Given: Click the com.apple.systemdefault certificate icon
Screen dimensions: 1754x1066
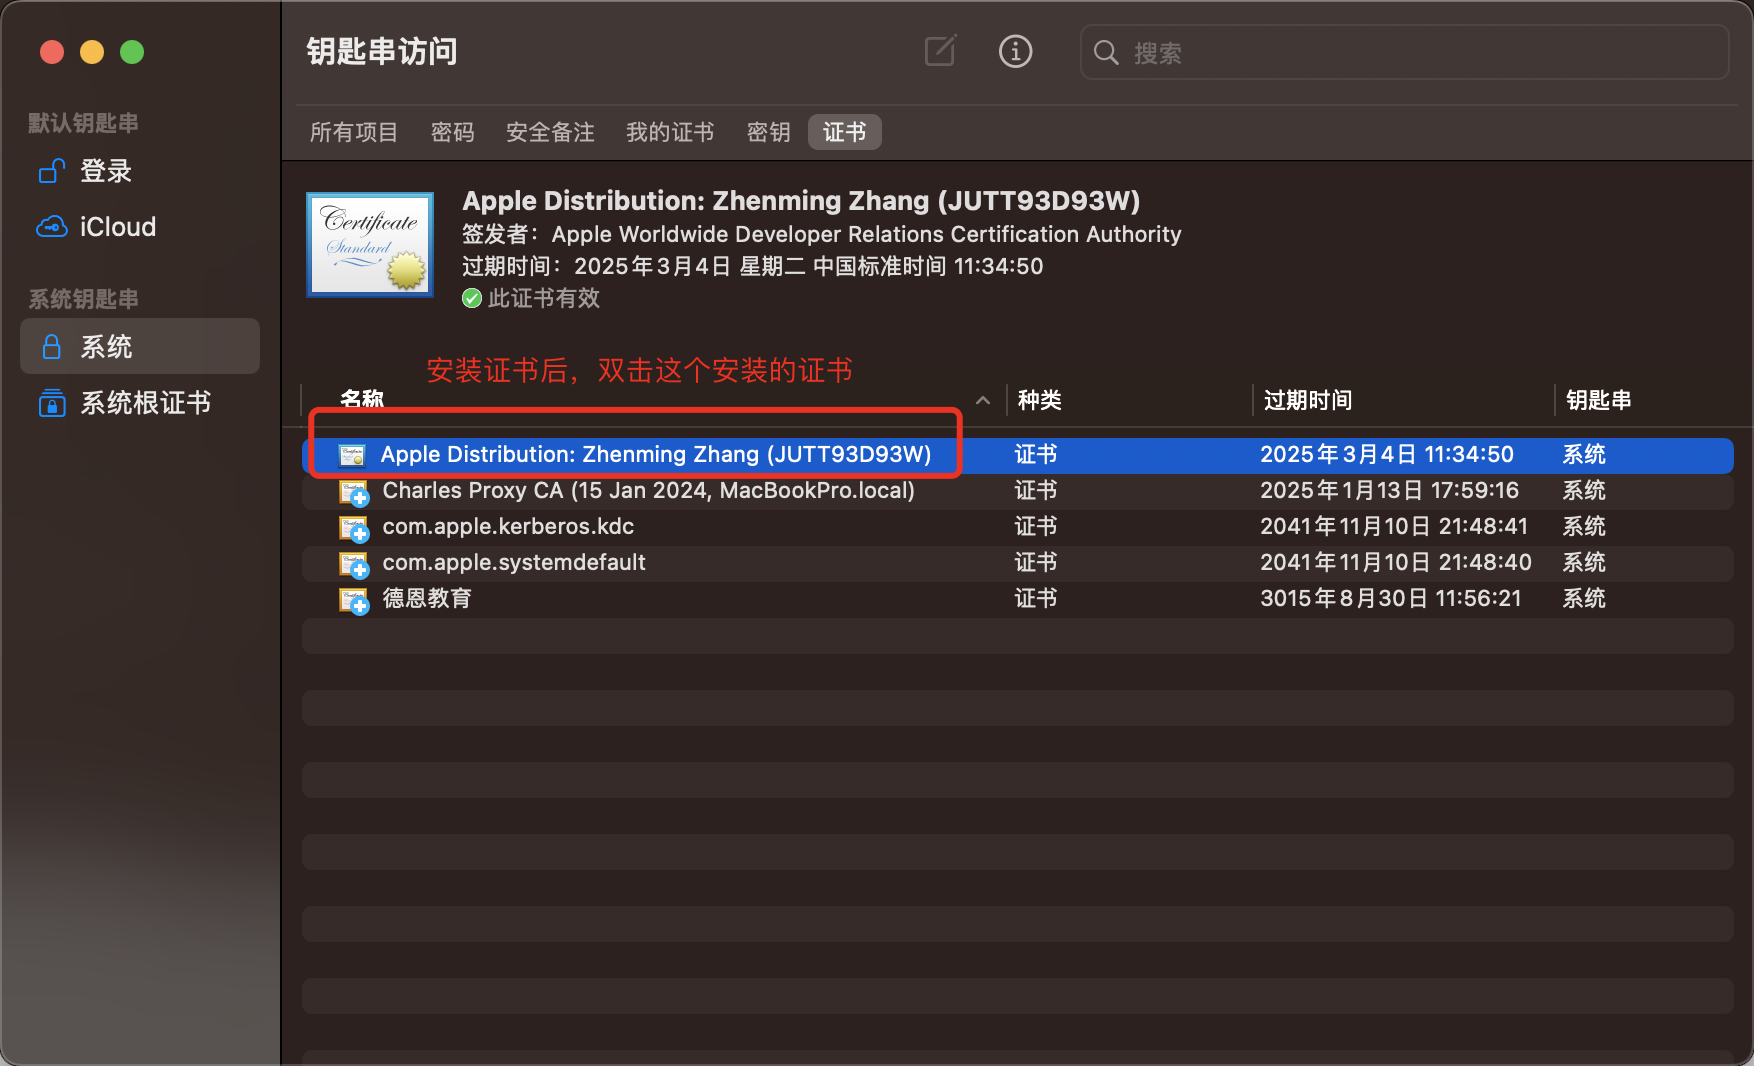Looking at the screenshot, I should click(x=354, y=564).
